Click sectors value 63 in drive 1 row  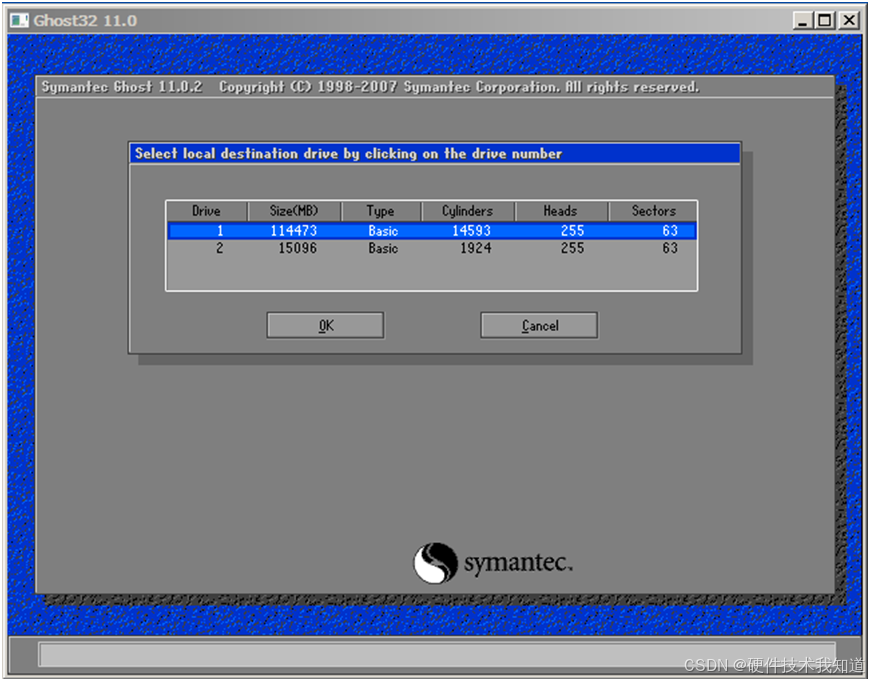(x=670, y=231)
